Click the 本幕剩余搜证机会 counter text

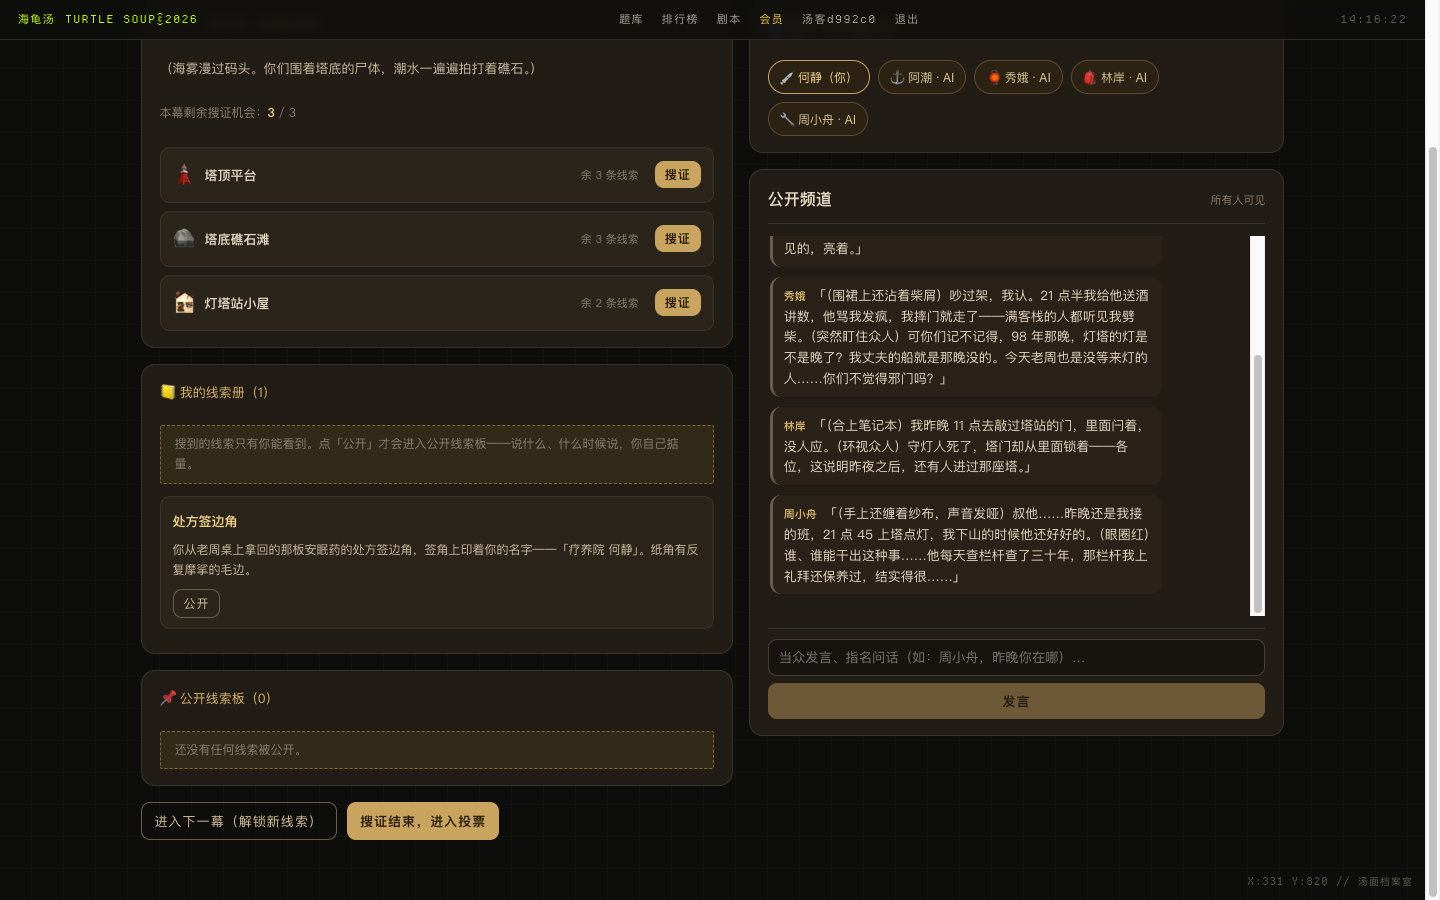228,113
